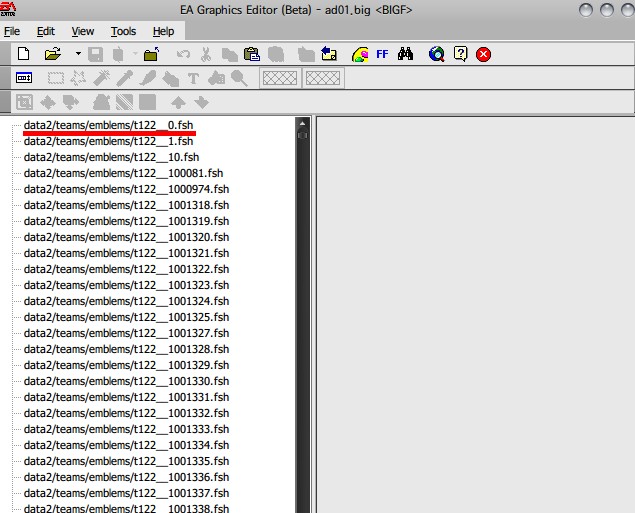Select t122__1001322.fsh tree entry

pyautogui.click(x=126, y=269)
